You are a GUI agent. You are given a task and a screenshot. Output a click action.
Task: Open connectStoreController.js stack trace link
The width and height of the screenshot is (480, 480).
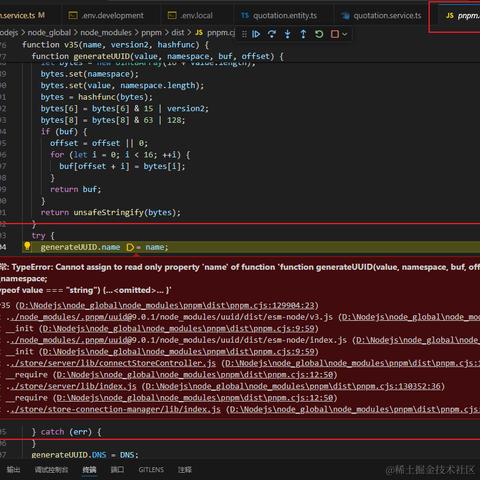click(x=113, y=363)
